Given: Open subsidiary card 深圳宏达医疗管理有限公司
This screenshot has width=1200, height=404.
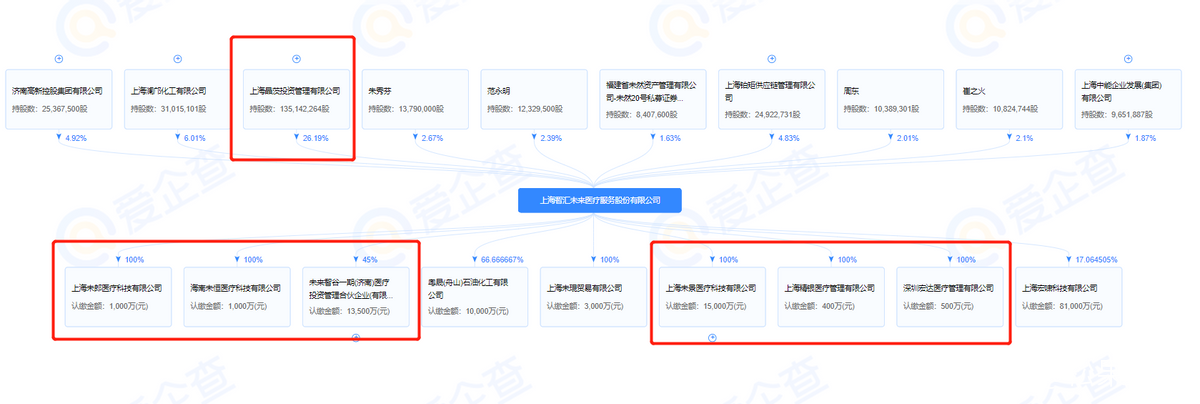Looking at the screenshot, I should point(951,297).
